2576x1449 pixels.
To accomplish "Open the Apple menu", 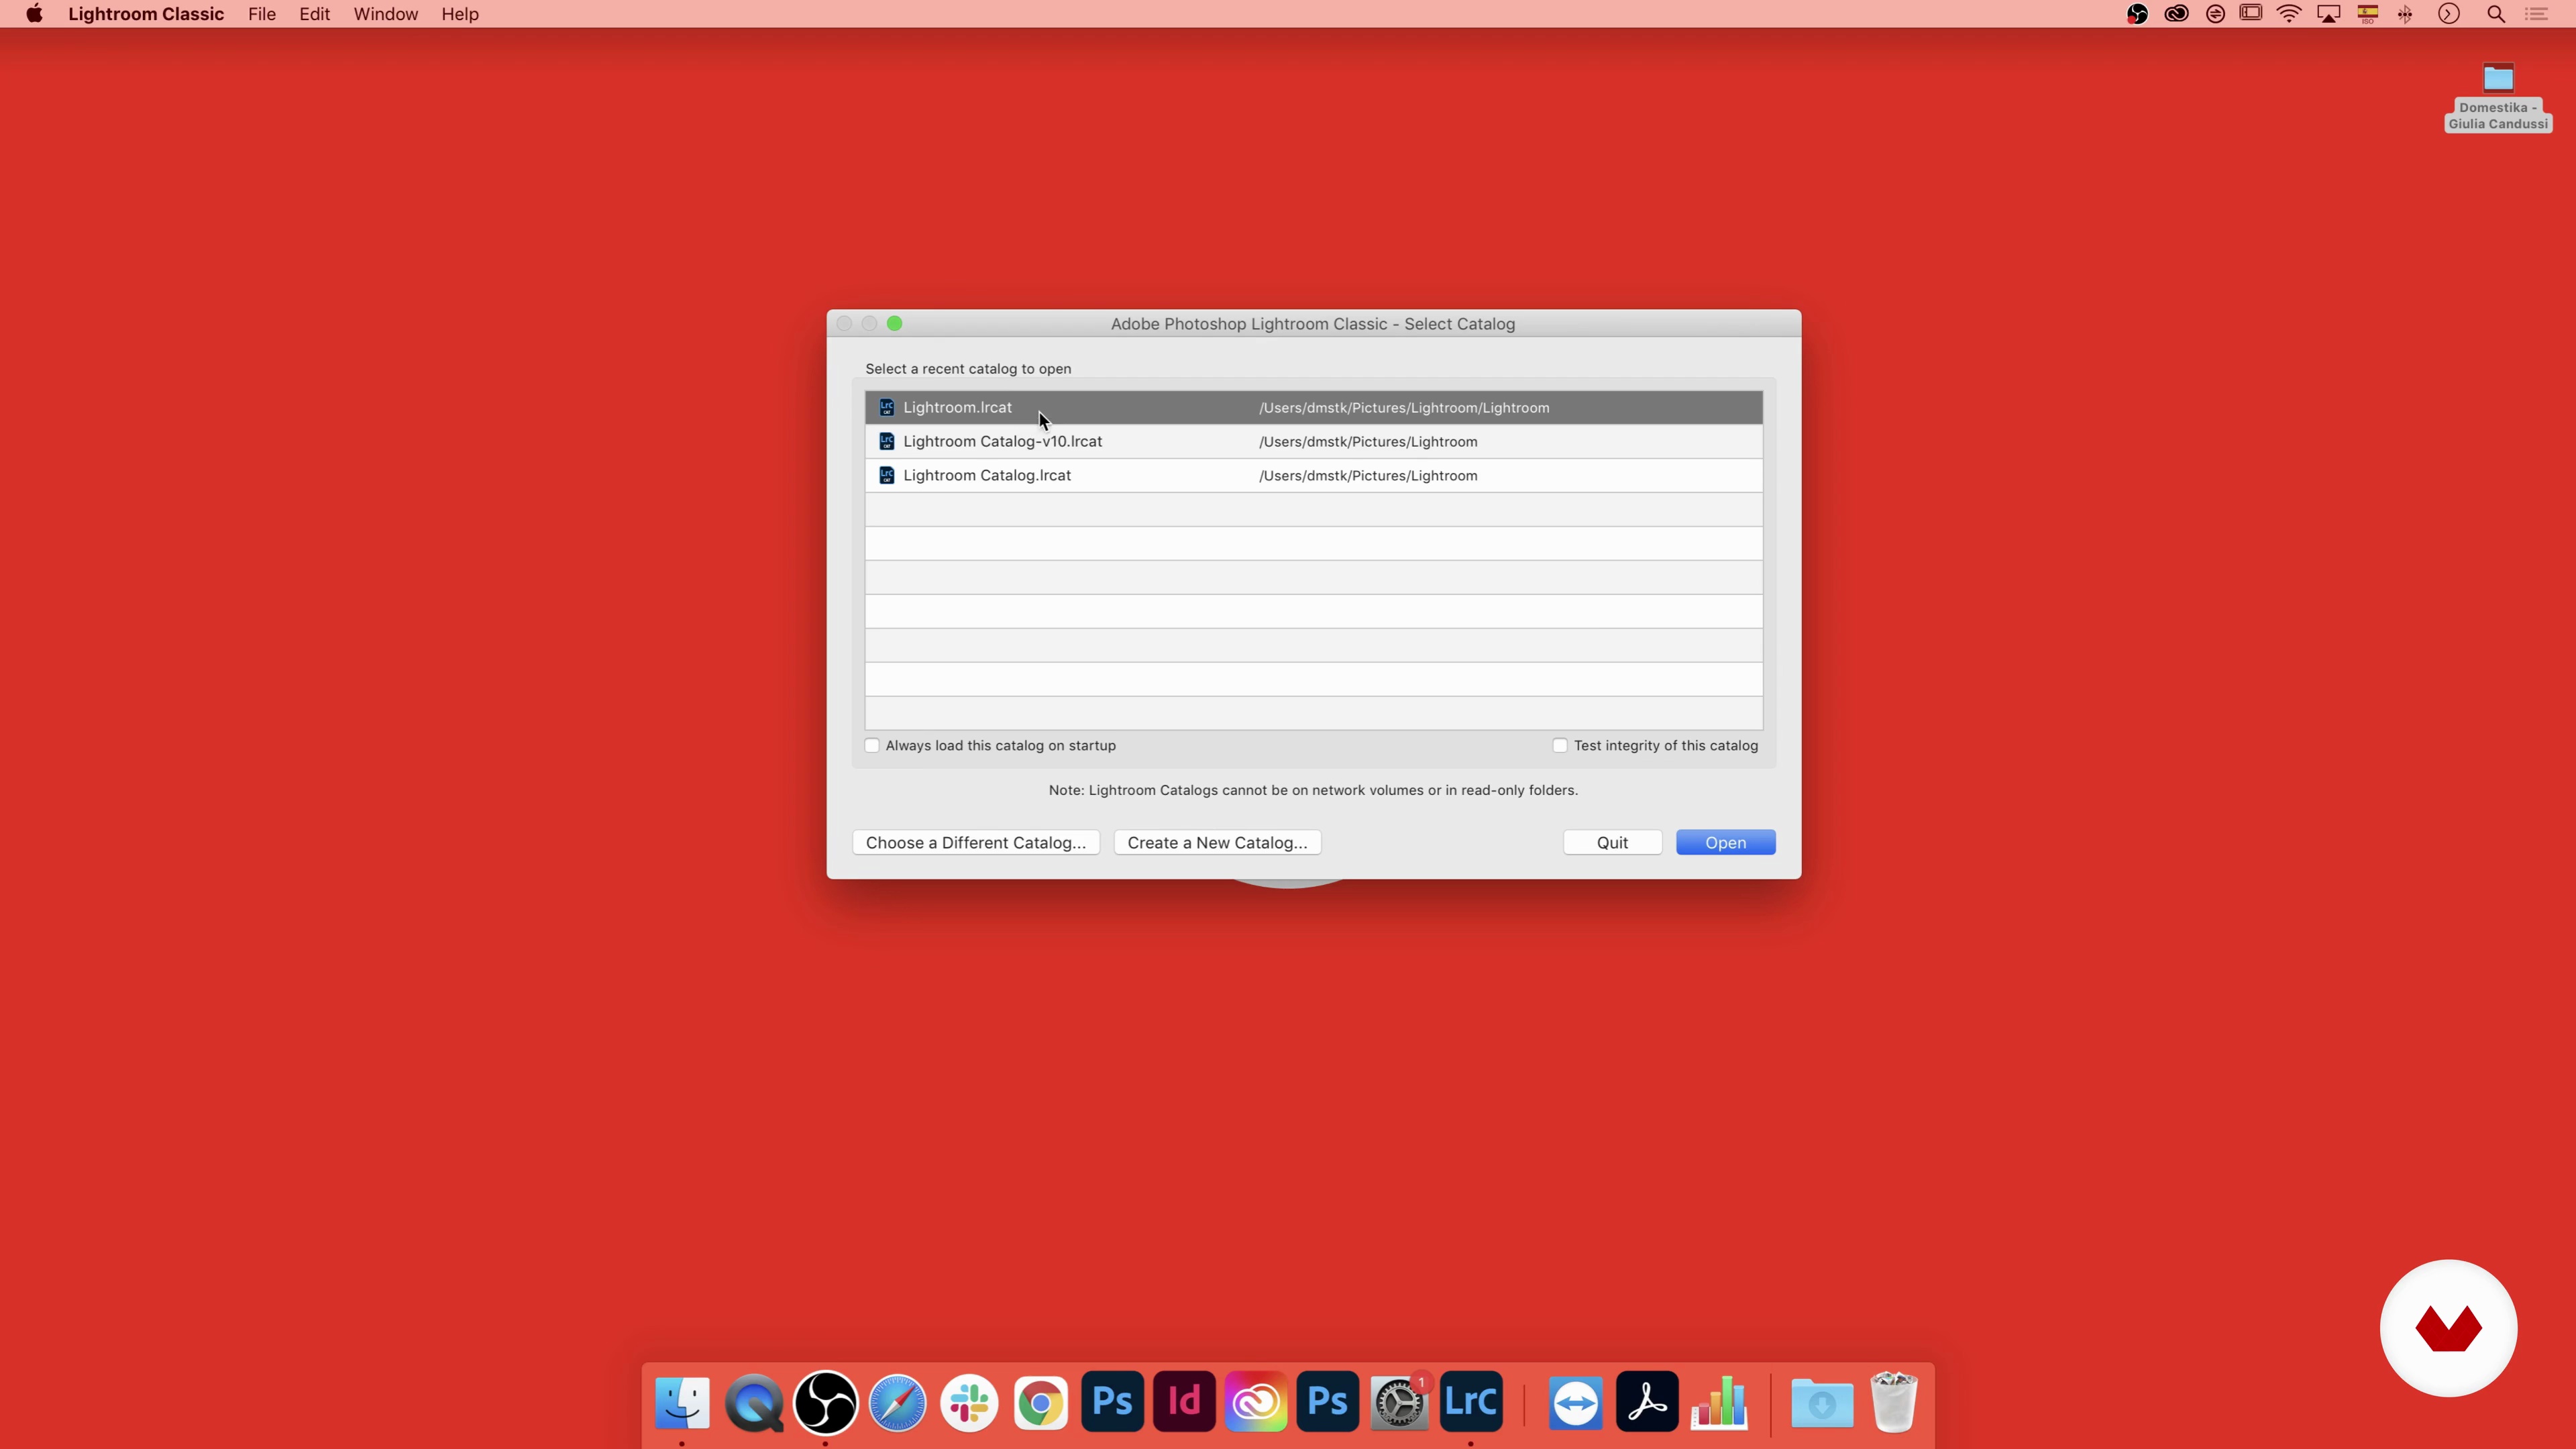I will coord(34,14).
